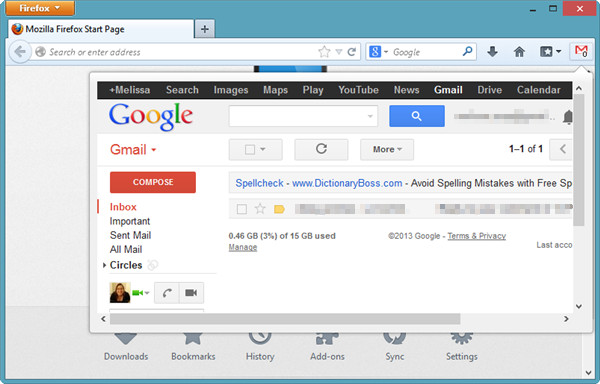Reload the page with the refresh icon
Image resolution: width=600 pixels, height=384 pixels.
point(351,52)
